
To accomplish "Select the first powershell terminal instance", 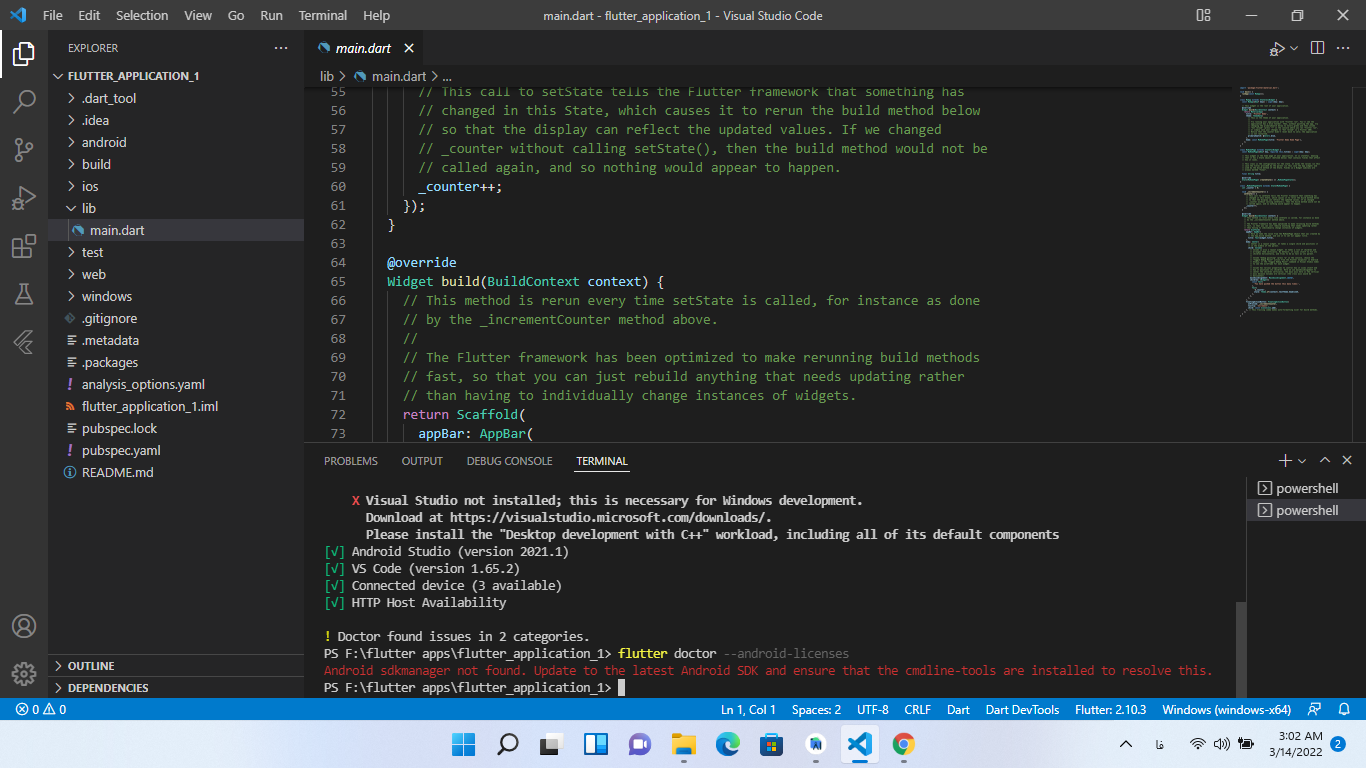I will pos(1306,488).
